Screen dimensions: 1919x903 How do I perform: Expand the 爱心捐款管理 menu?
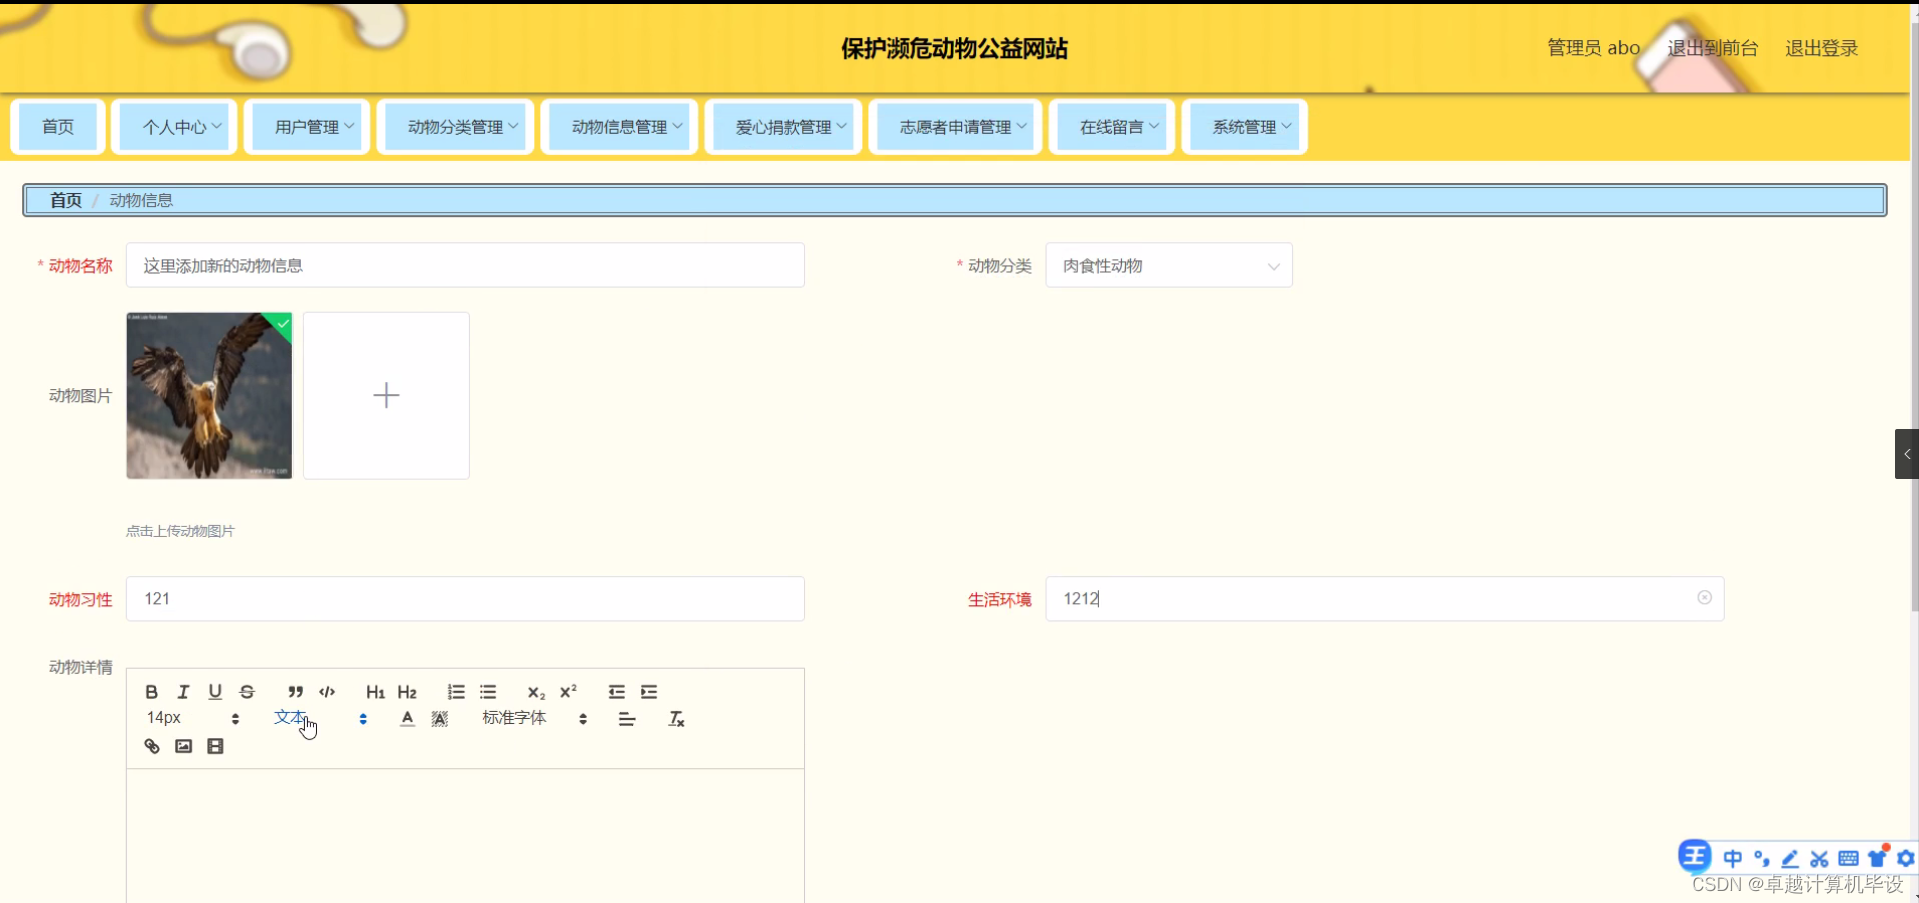pyautogui.click(x=783, y=127)
